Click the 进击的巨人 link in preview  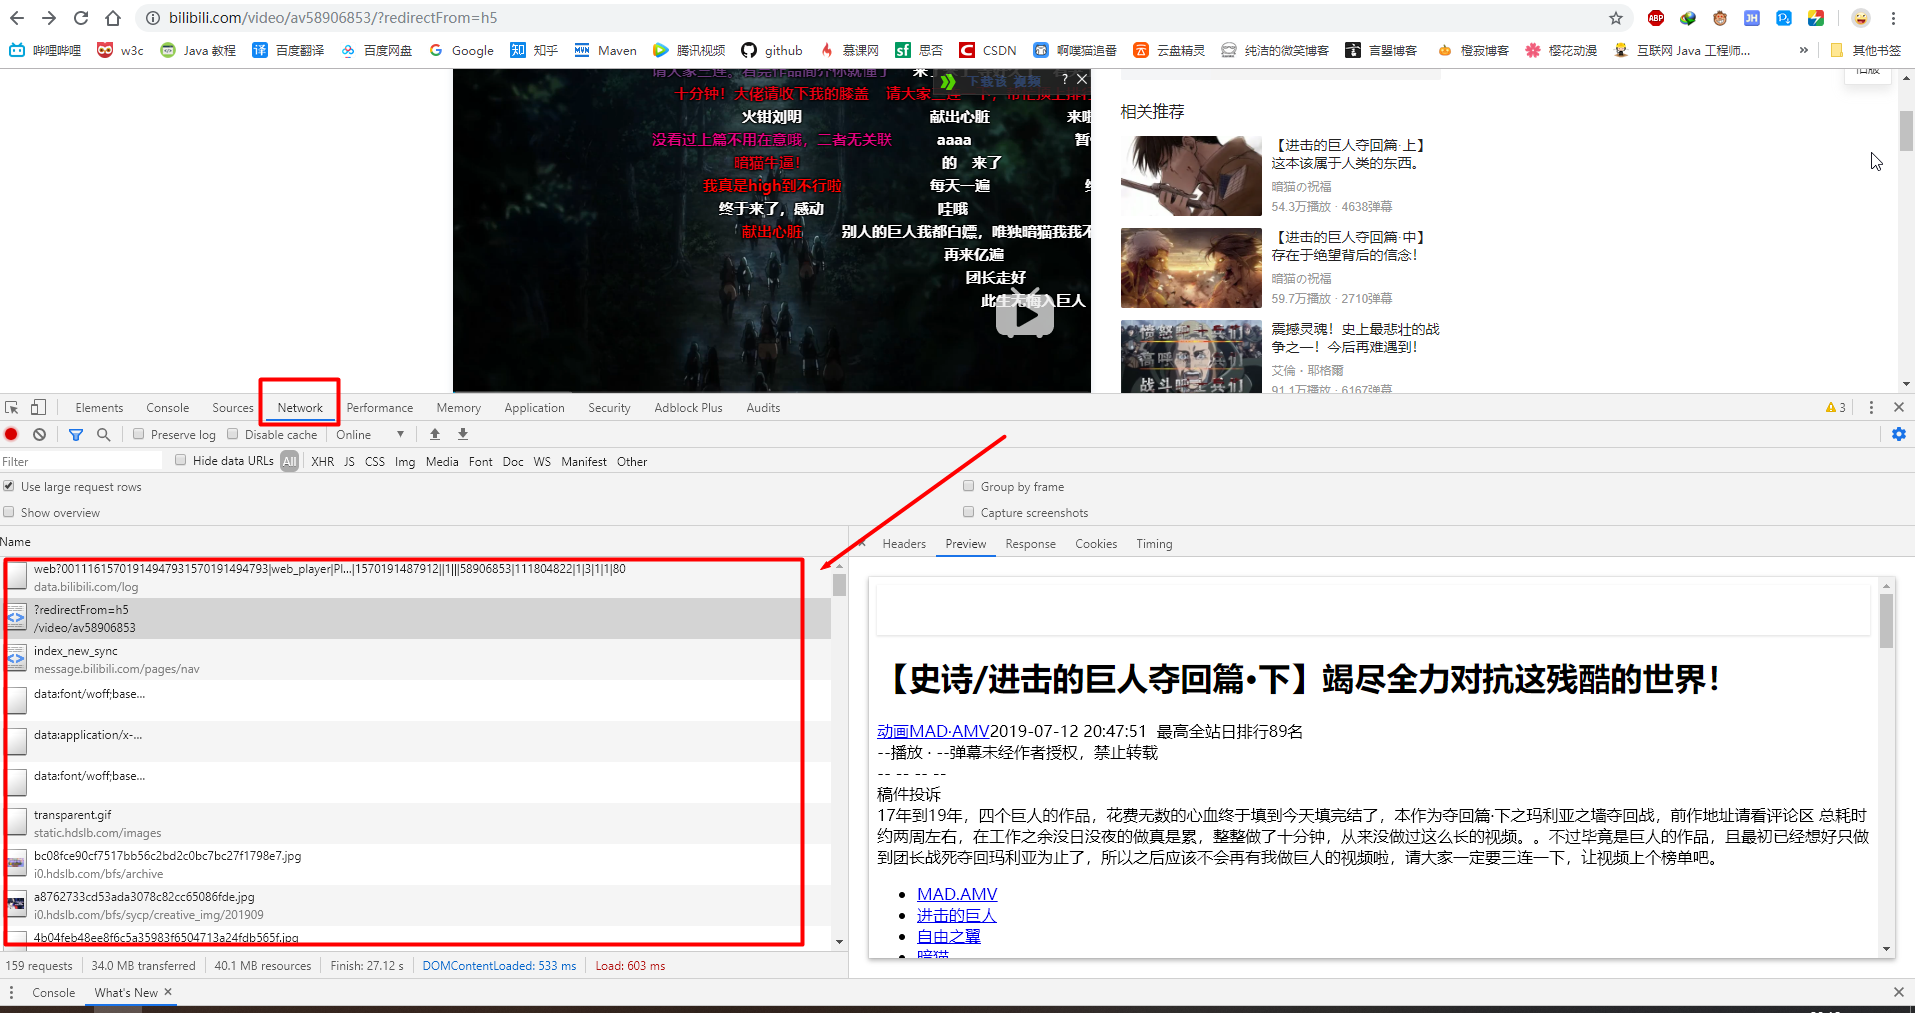coord(957,915)
